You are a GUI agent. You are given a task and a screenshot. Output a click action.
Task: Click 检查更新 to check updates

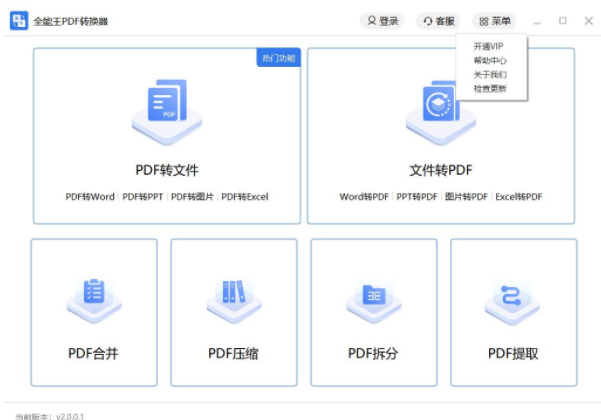490,88
